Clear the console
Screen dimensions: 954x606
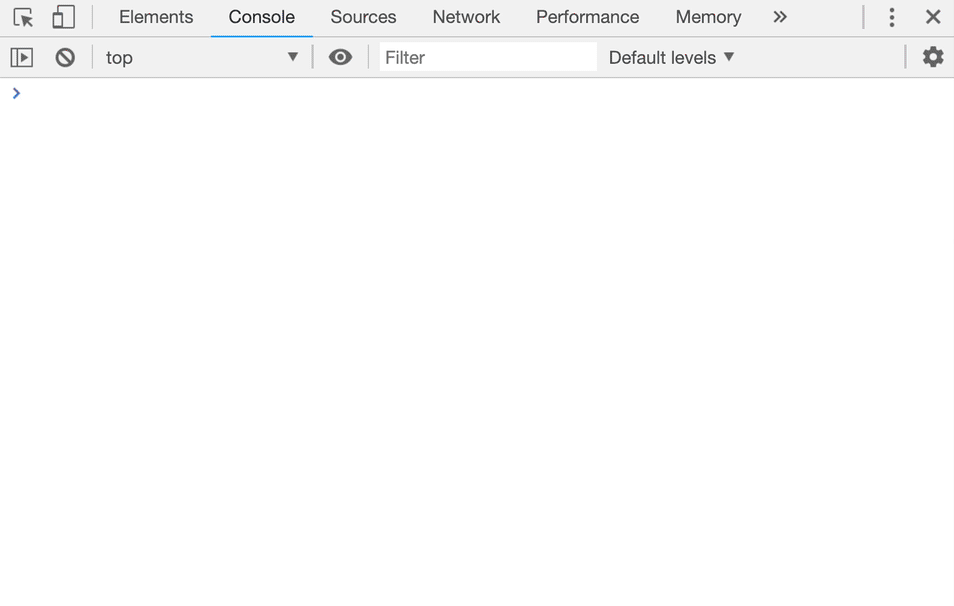64,57
